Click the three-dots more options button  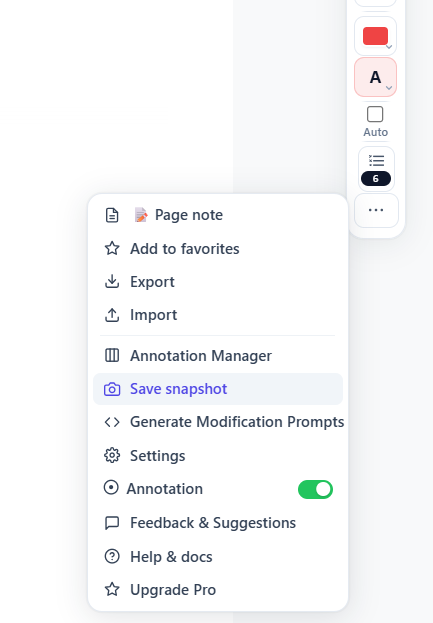click(376, 211)
